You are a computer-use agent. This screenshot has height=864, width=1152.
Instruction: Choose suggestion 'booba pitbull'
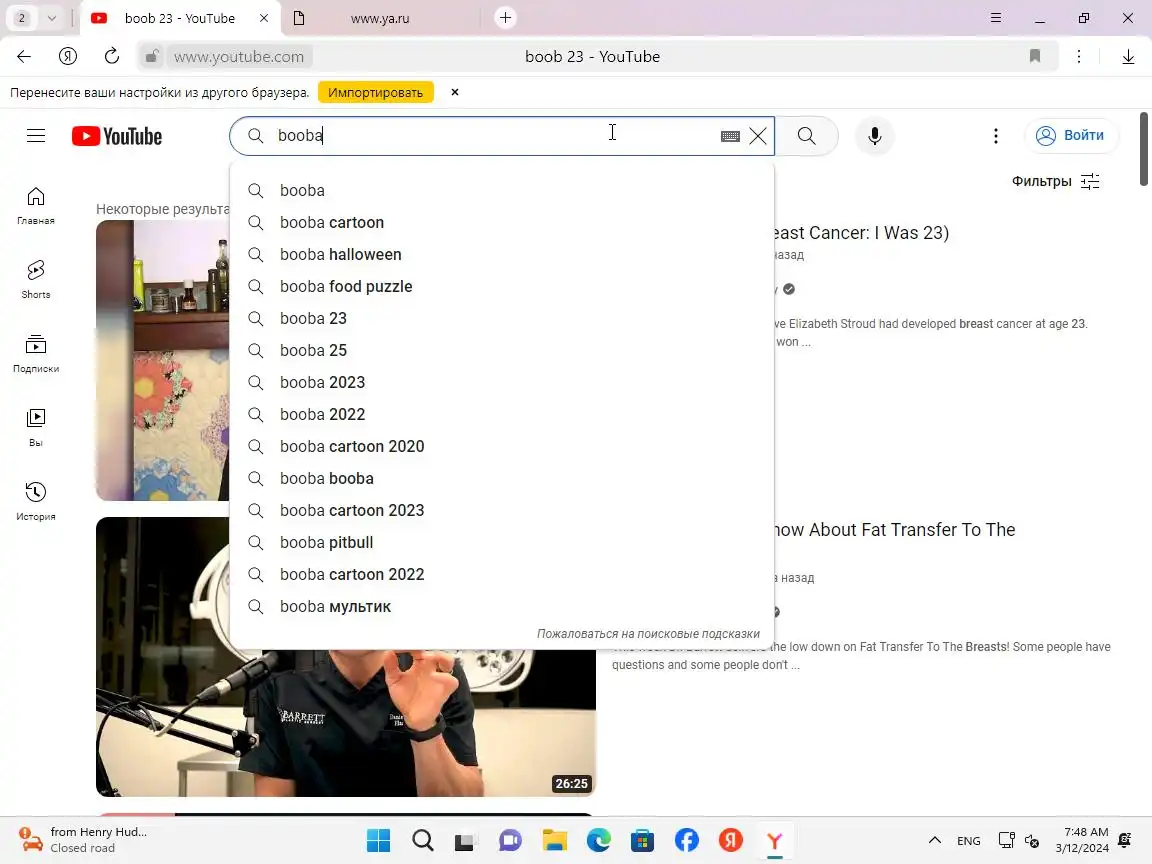pos(502,542)
